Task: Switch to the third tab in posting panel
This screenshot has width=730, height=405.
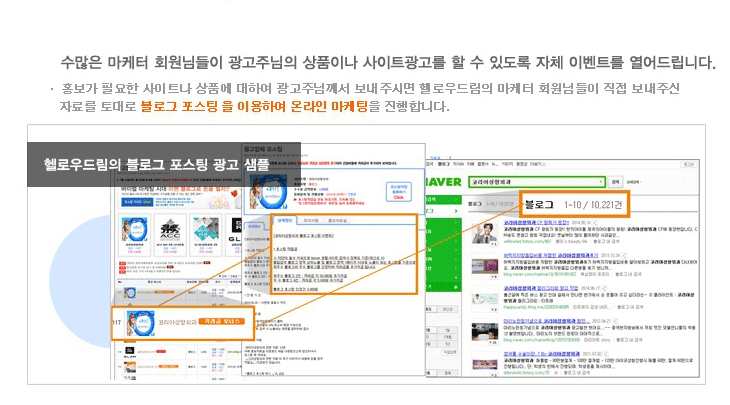Action: pos(339,218)
